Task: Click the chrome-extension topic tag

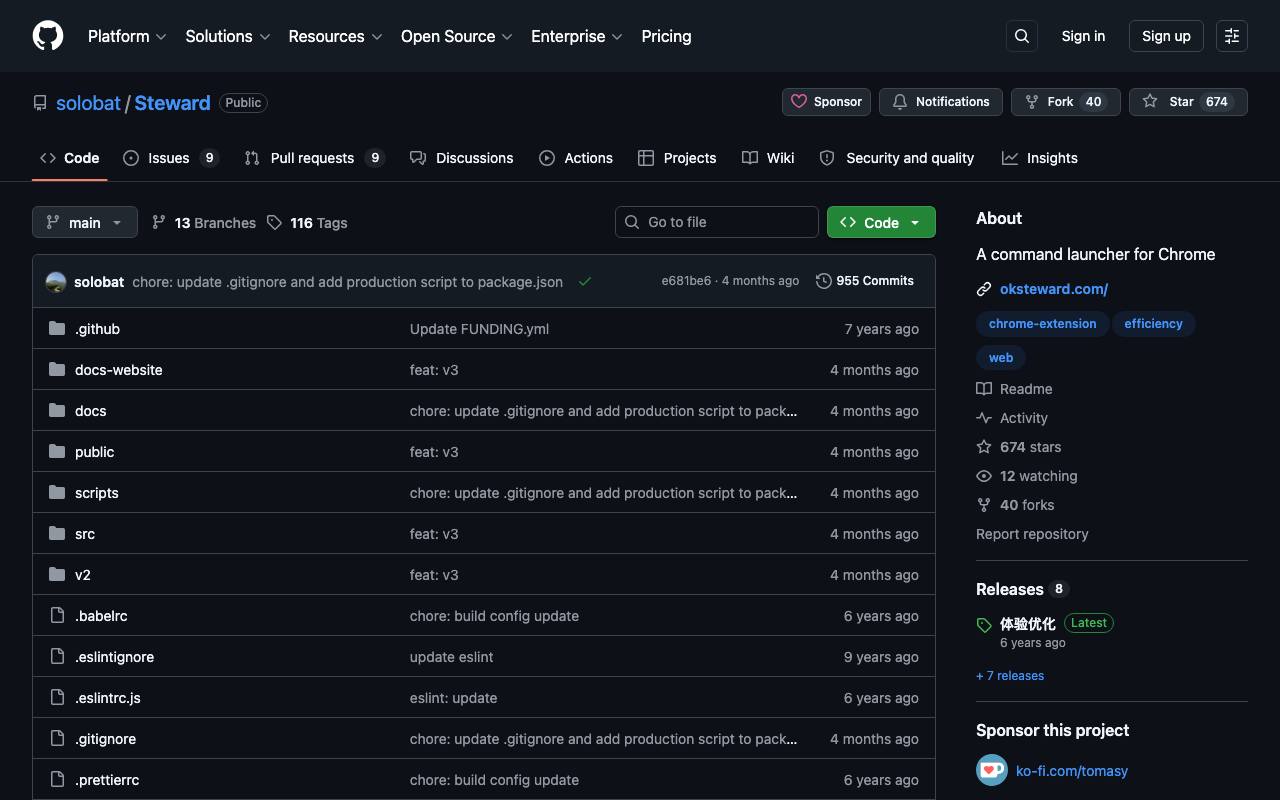Action: click(x=1042, y=324)
